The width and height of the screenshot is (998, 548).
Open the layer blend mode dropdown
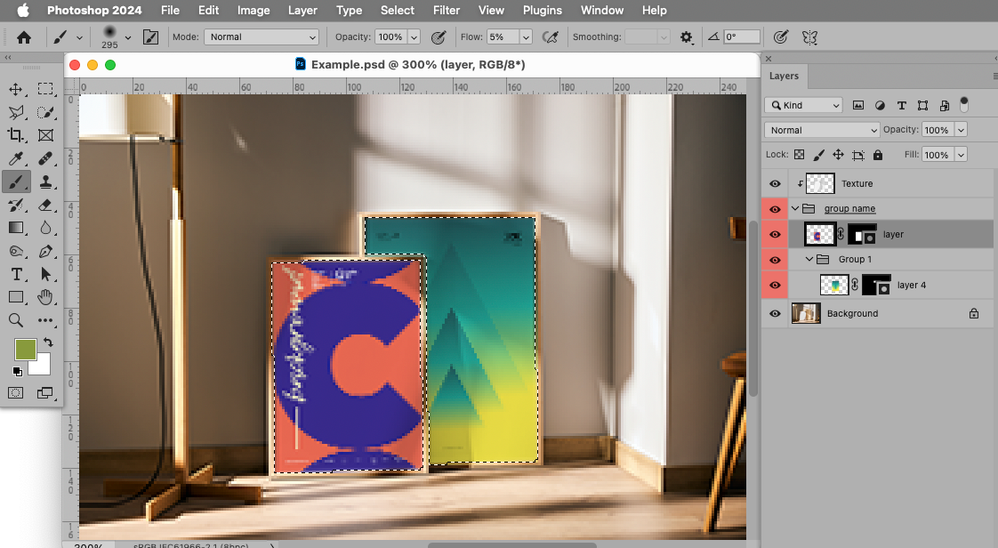click(x=822, y=130)
